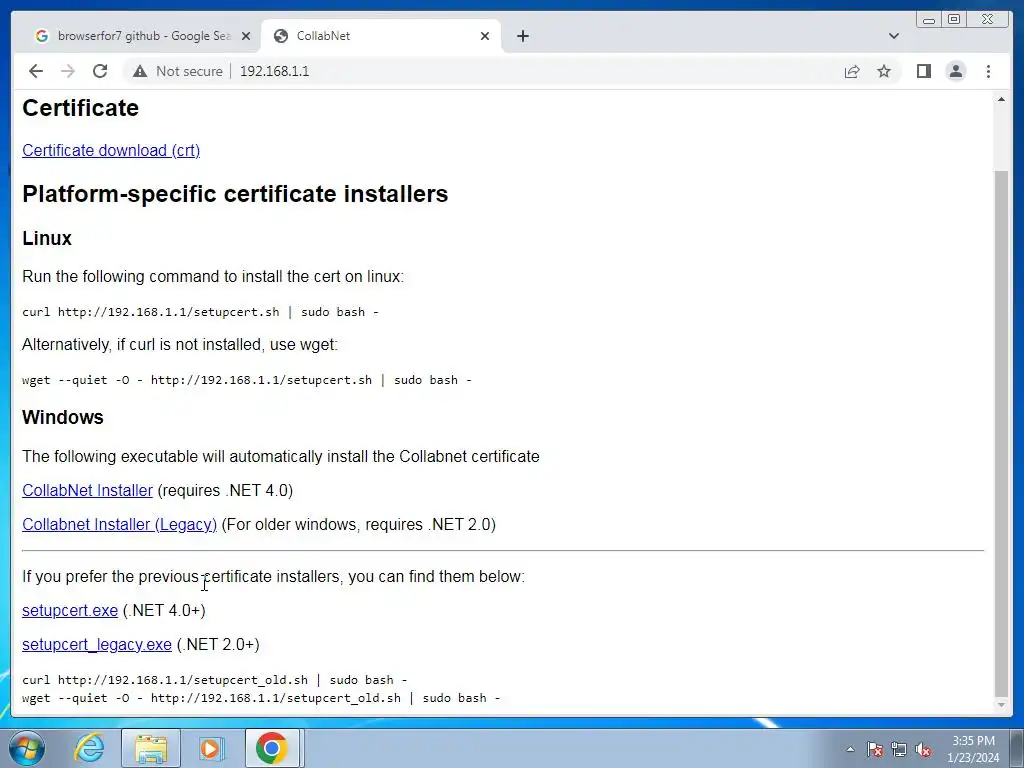This screenshot has width=1024, height=768.
Task: Launch Internet Explorer from taskbar
Action: pos(89,748)
